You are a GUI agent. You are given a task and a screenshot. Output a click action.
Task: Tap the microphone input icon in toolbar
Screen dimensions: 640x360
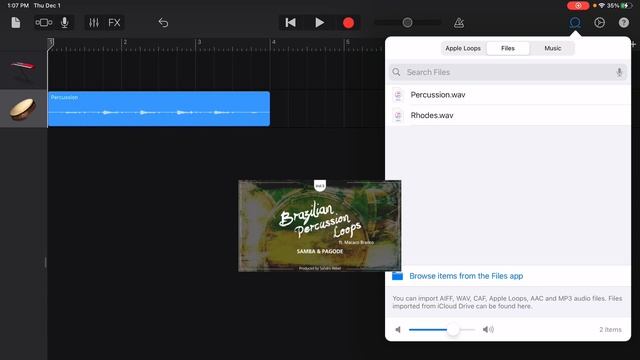tap(64, 22)
